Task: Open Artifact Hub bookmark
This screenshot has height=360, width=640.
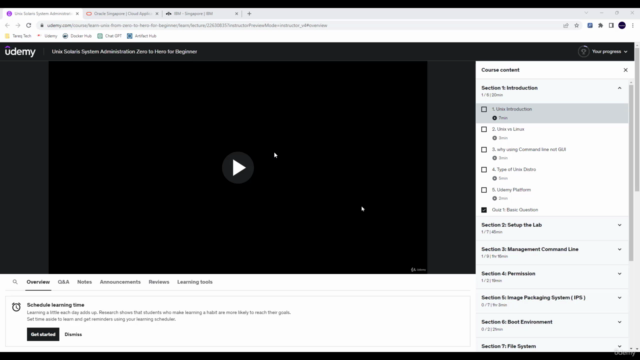Action: pos(142,36)
